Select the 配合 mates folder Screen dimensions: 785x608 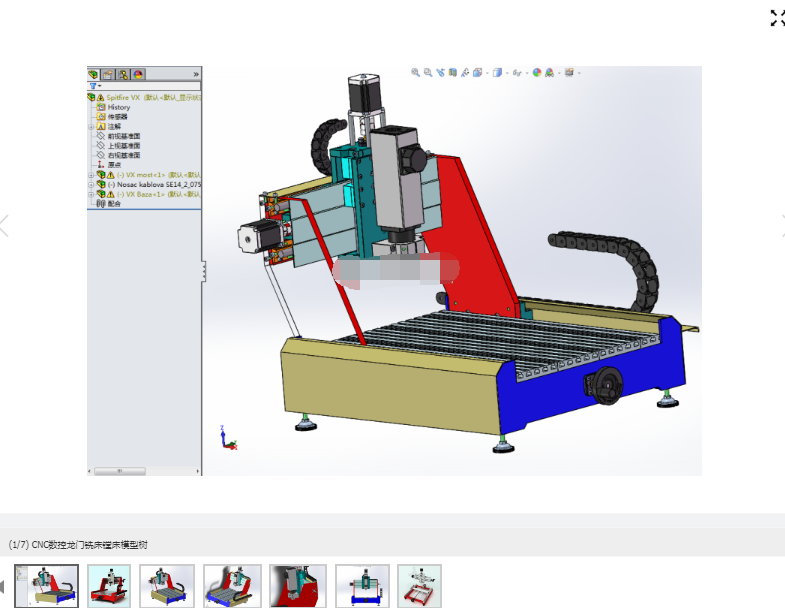[114, 204]
